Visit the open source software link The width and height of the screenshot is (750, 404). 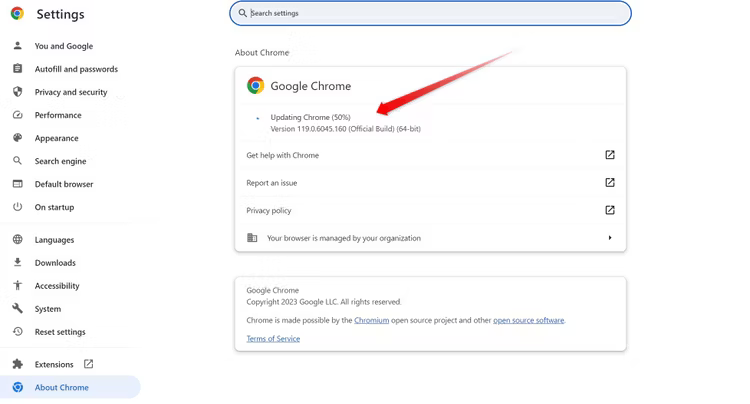tap(528, 320)
